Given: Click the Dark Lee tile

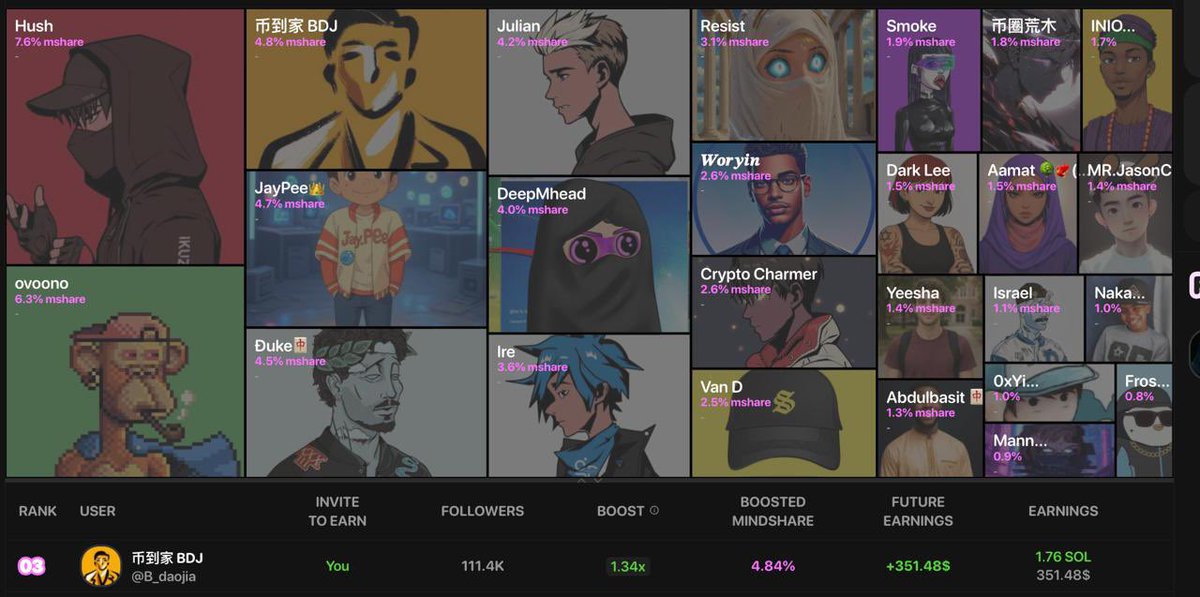Looking at the screenshot, I should pyautogui.click(x=928, y=214).
